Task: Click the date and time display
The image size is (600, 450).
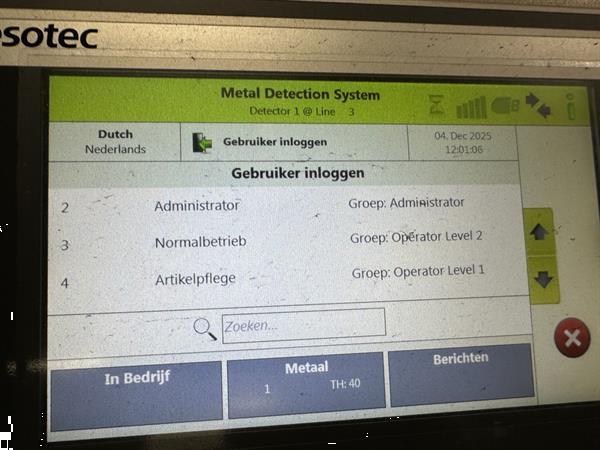Action: tap(463, 143)
